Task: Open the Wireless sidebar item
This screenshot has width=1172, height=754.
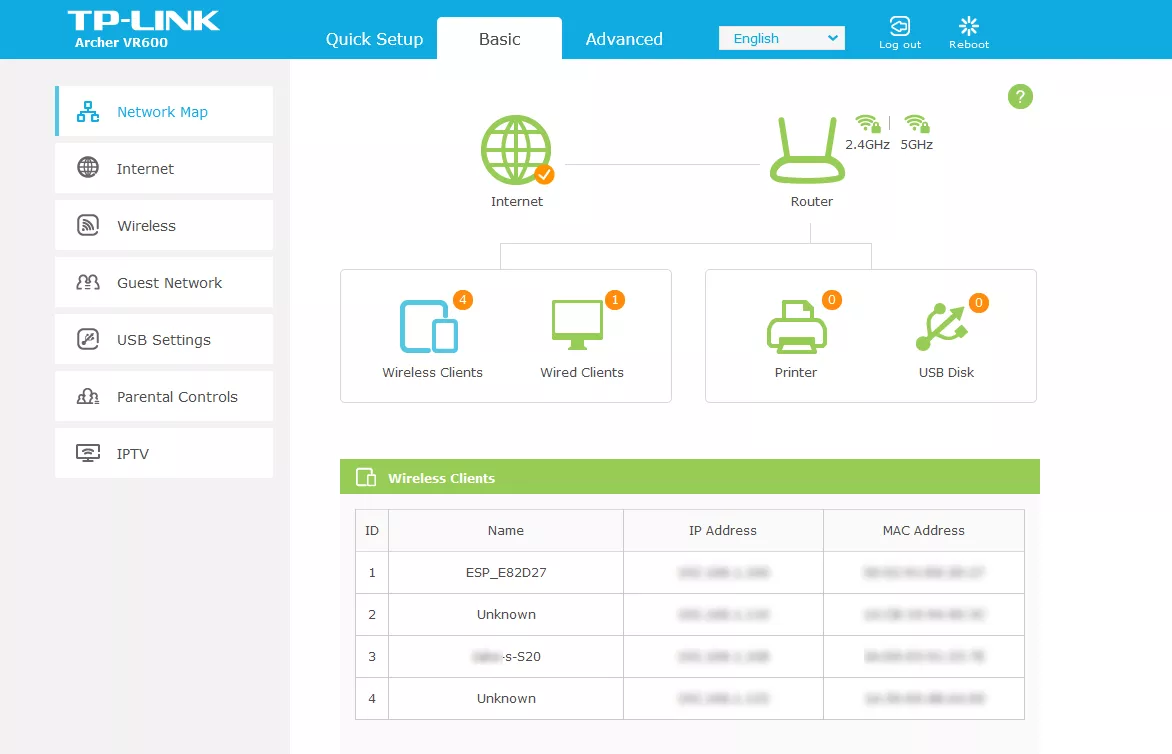Action: click(x=164, y=225)
